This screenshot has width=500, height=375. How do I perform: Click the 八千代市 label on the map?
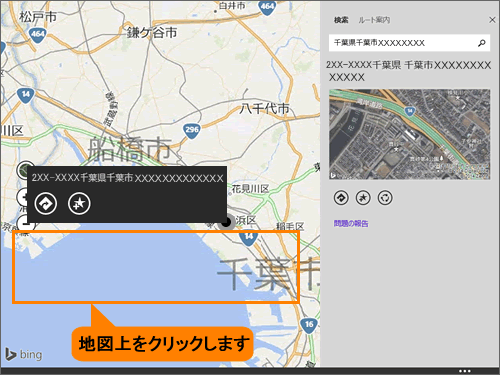(x=264, y=108)
